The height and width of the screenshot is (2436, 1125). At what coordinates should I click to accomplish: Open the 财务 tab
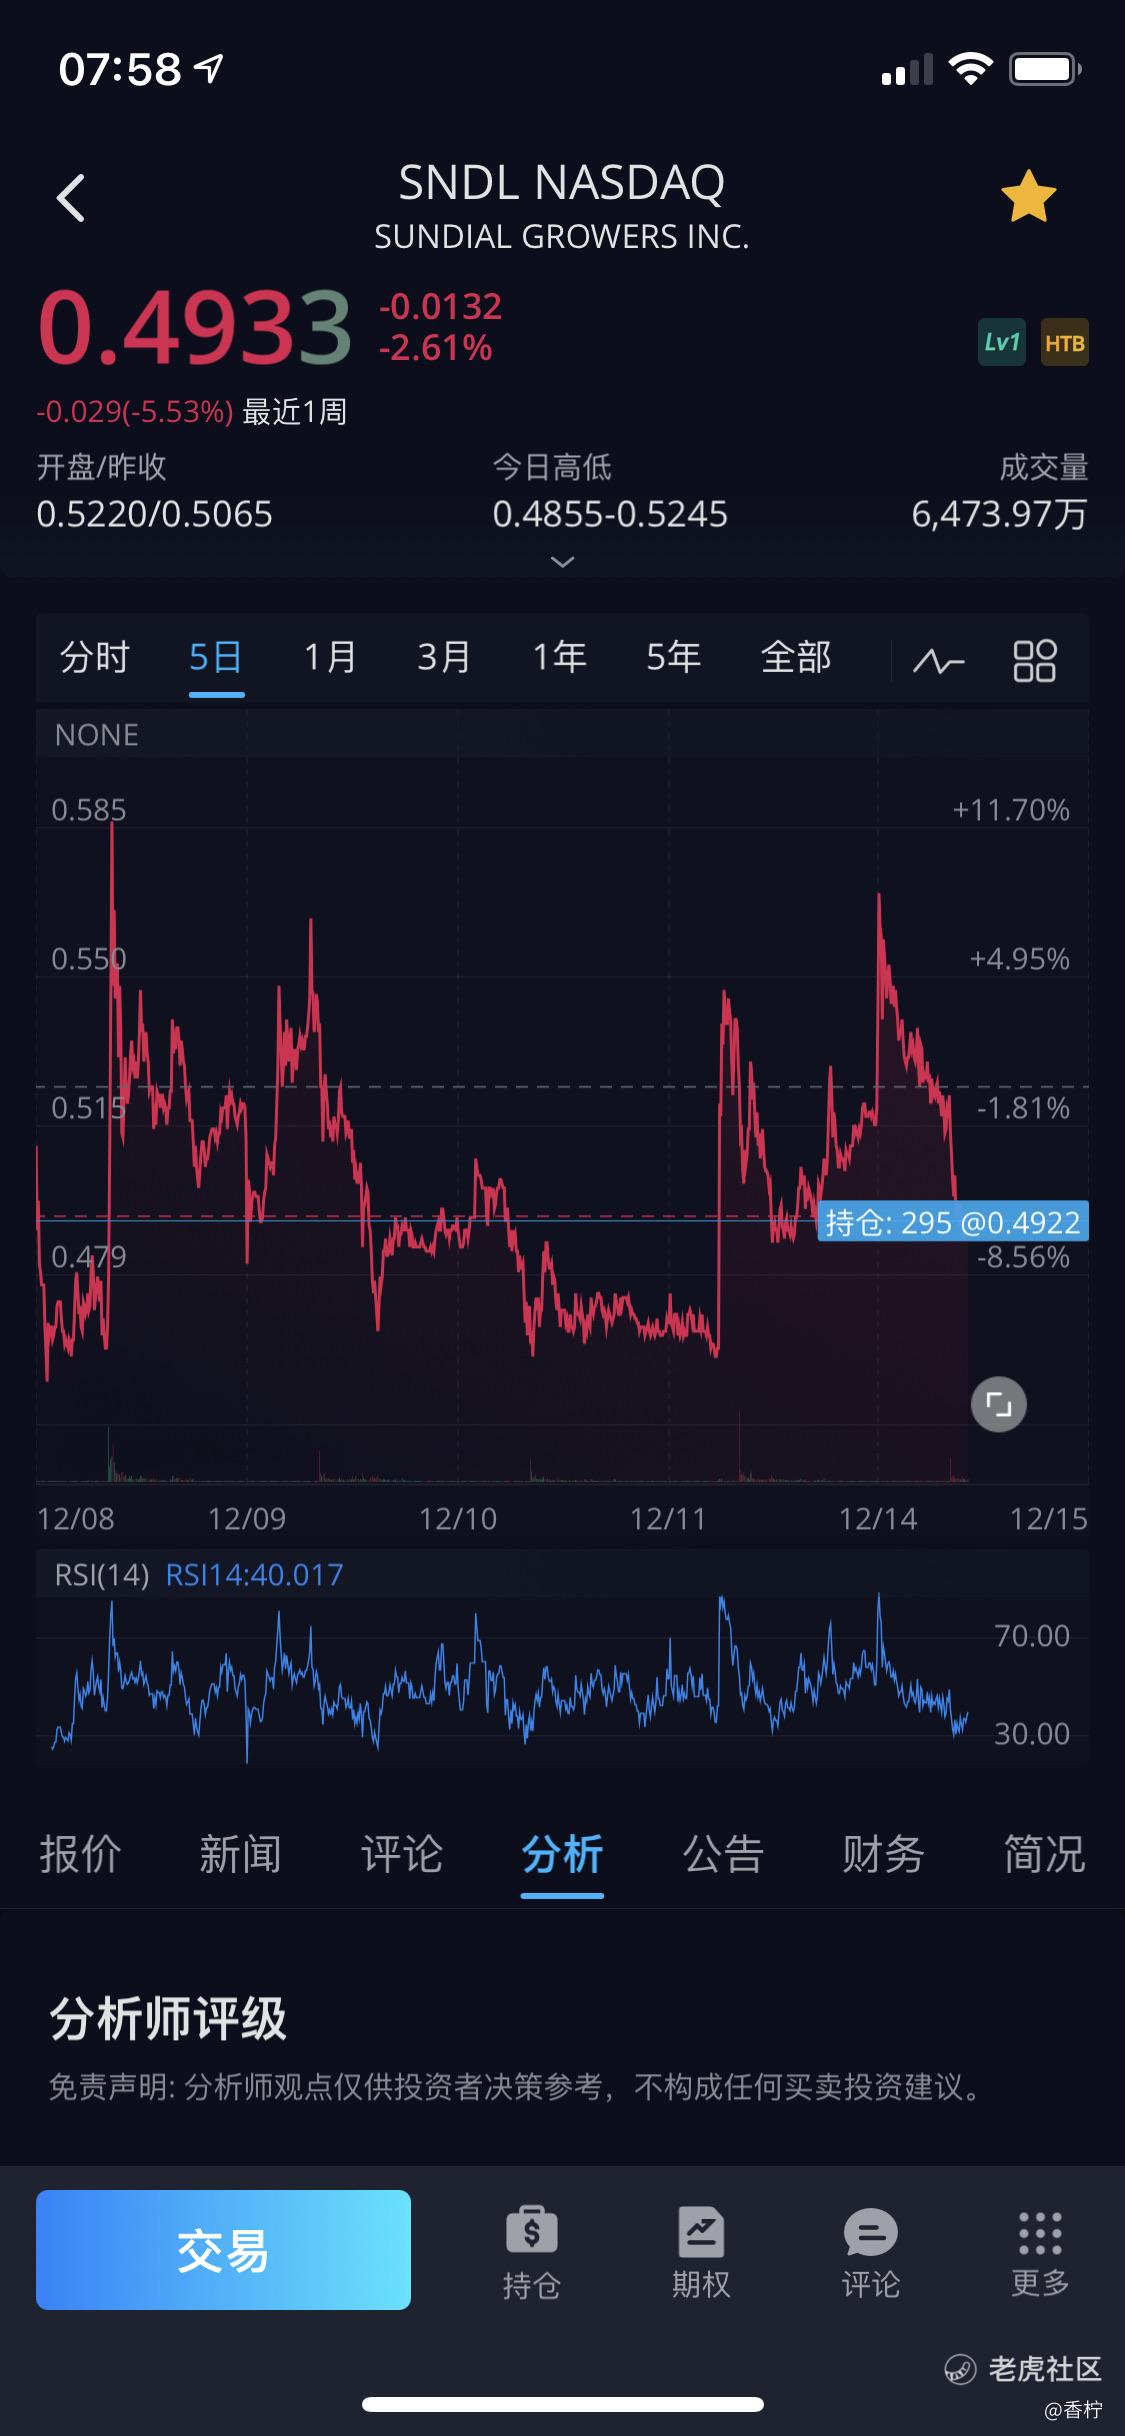click(x=883, y=1854)
